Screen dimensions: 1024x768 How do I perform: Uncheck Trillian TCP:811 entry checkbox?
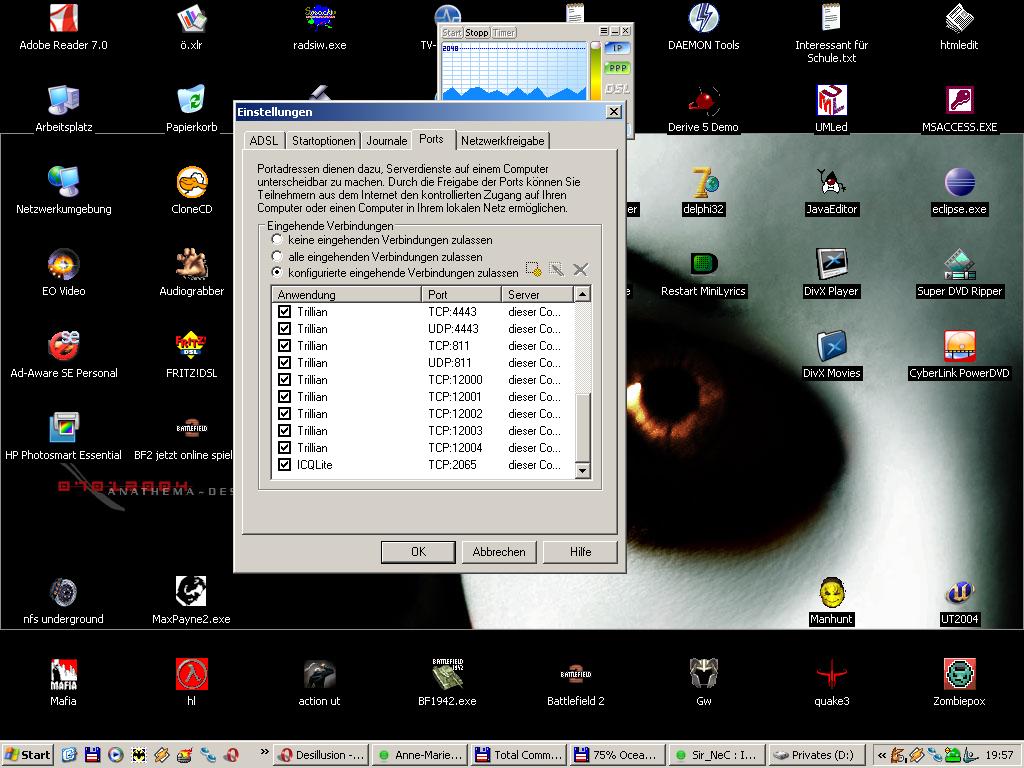pyautogui.click(x=284, y=345)
